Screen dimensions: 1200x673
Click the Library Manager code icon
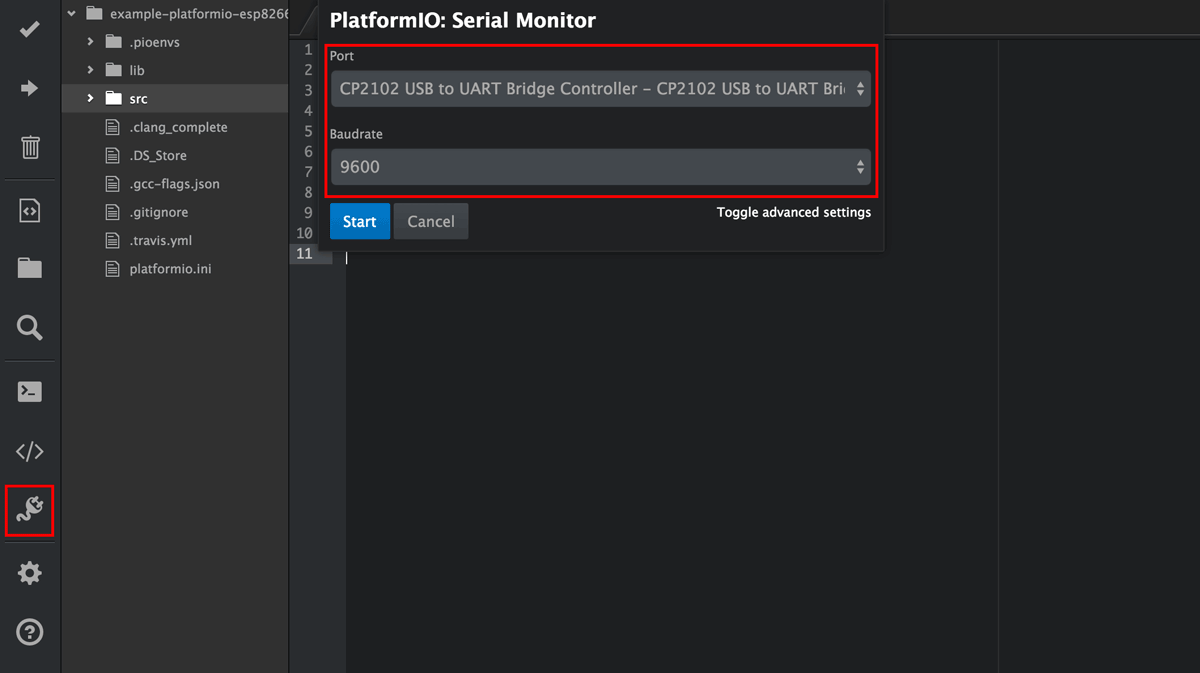coord(30,451)
